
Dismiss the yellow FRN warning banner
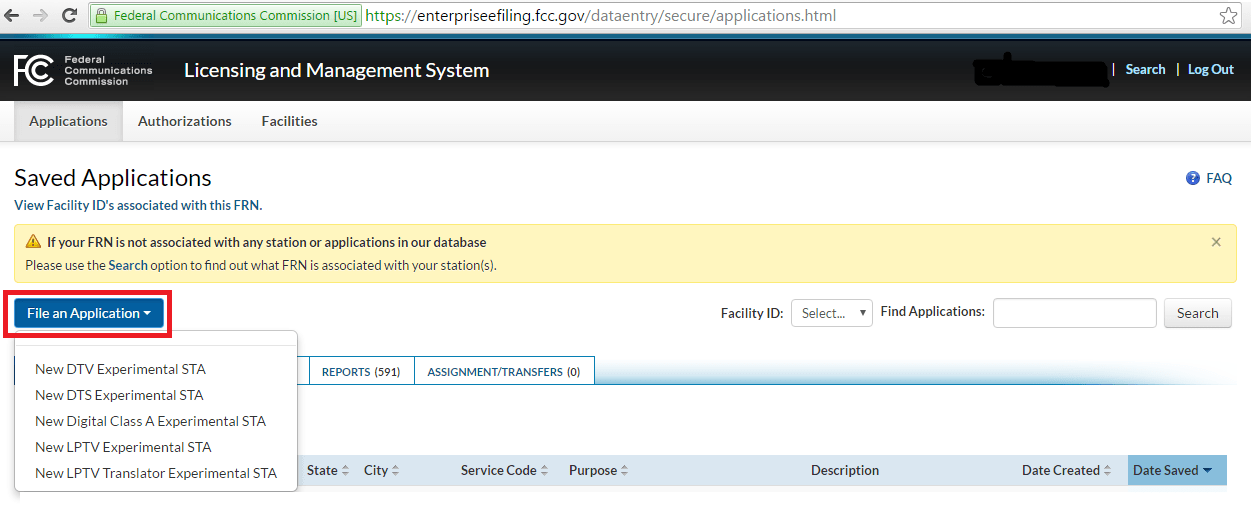coord(1216,242)
